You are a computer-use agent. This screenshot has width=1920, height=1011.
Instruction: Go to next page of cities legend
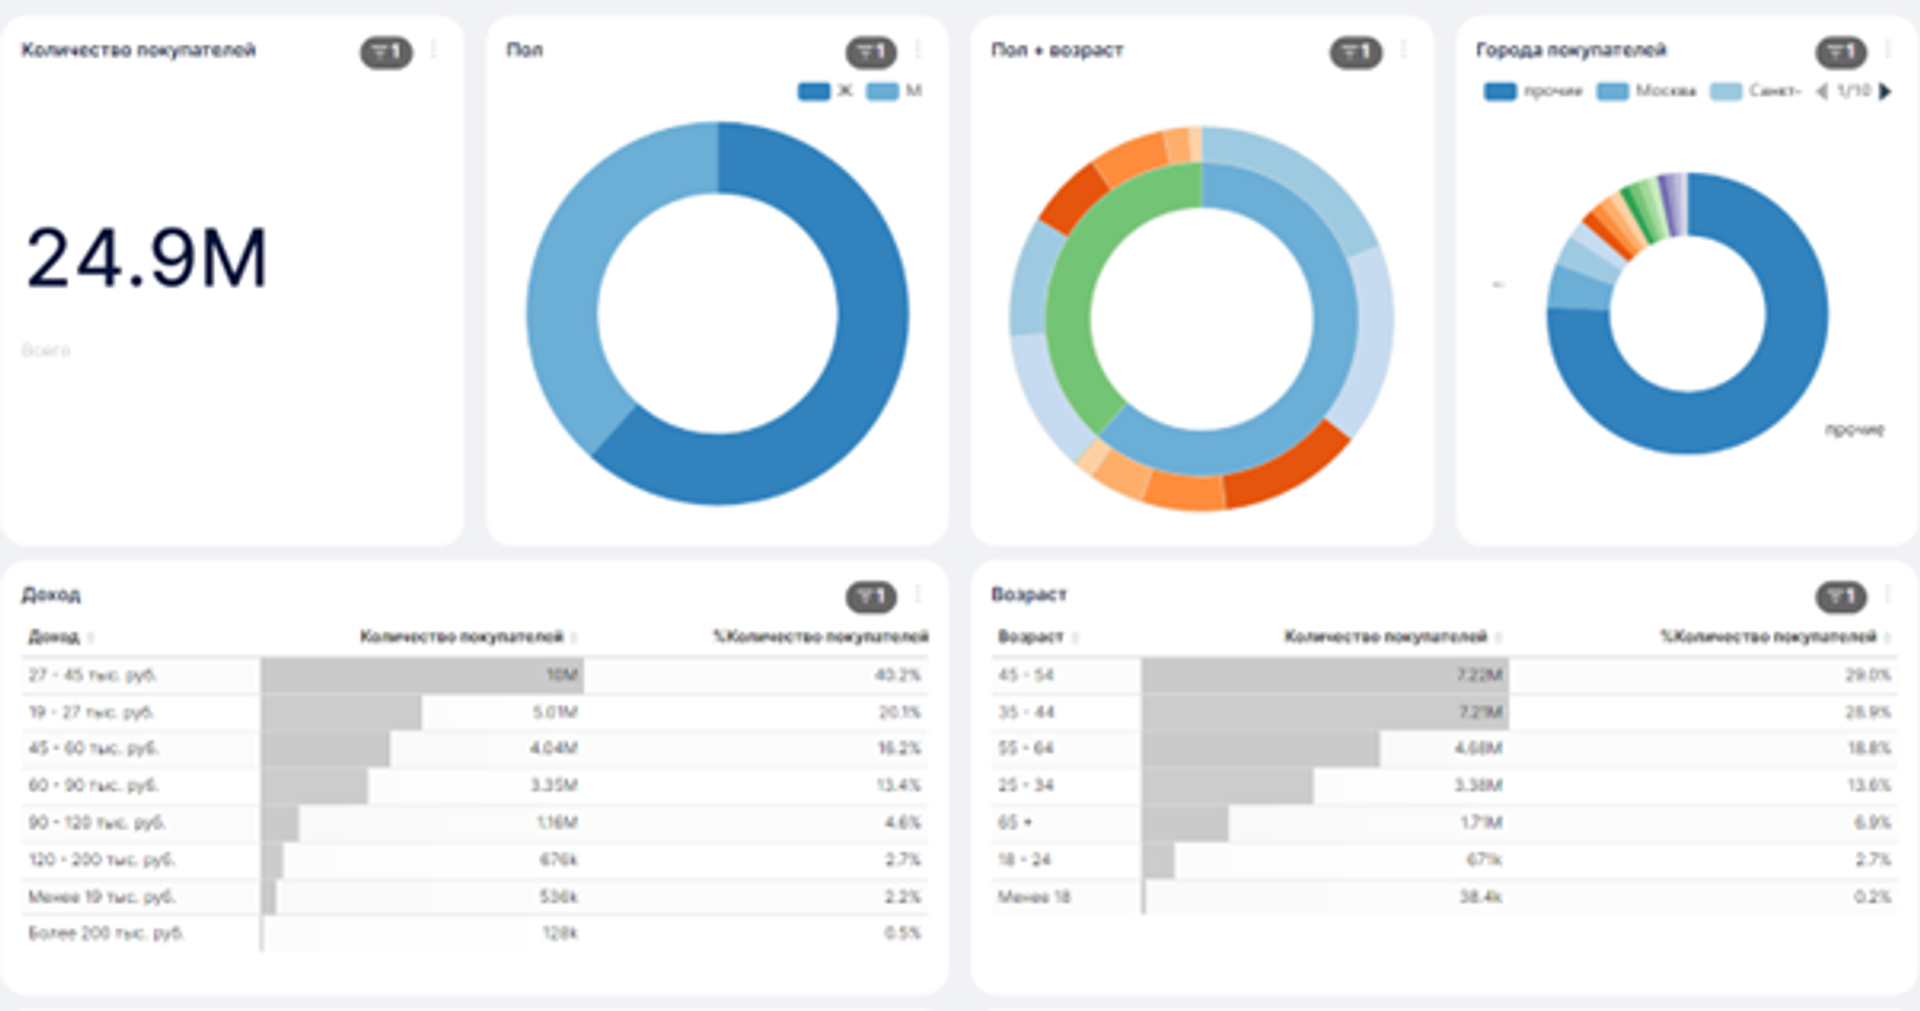[1886, 91]
